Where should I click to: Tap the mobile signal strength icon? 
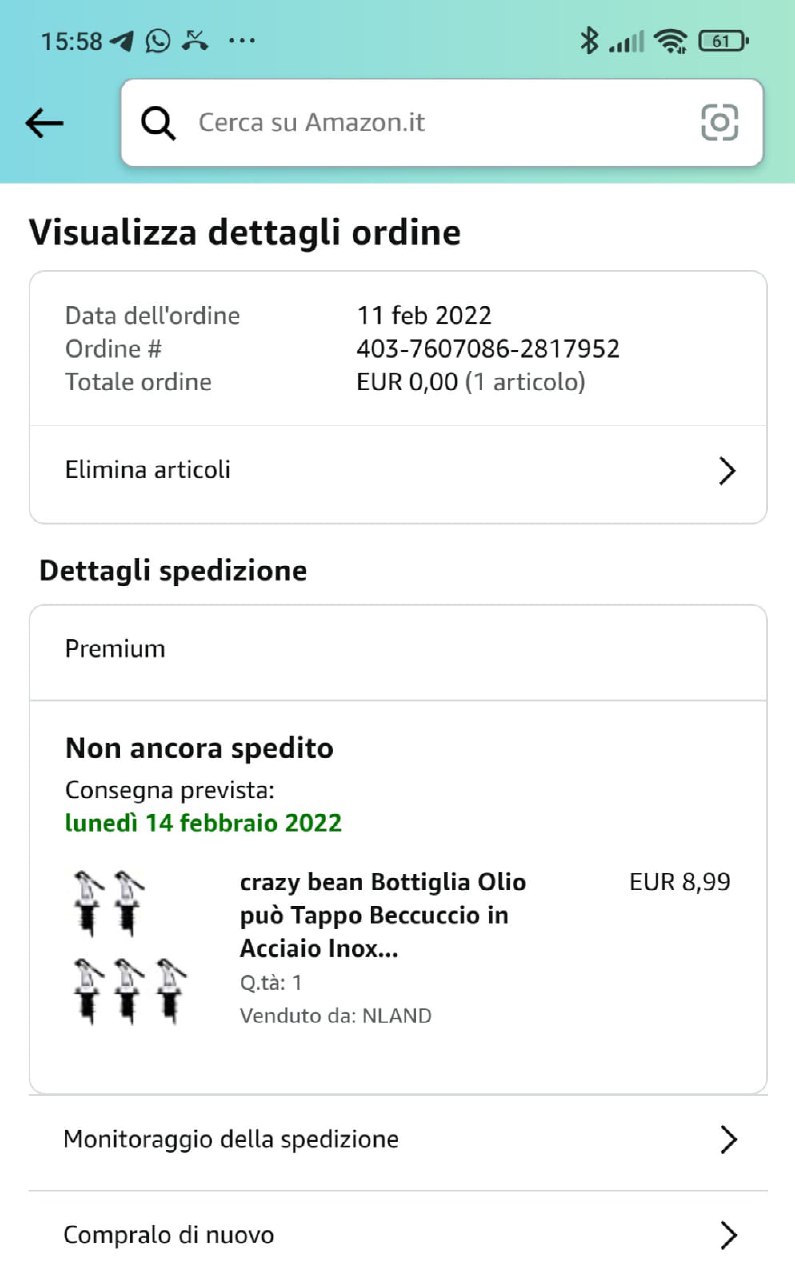[x=627, y=42]
